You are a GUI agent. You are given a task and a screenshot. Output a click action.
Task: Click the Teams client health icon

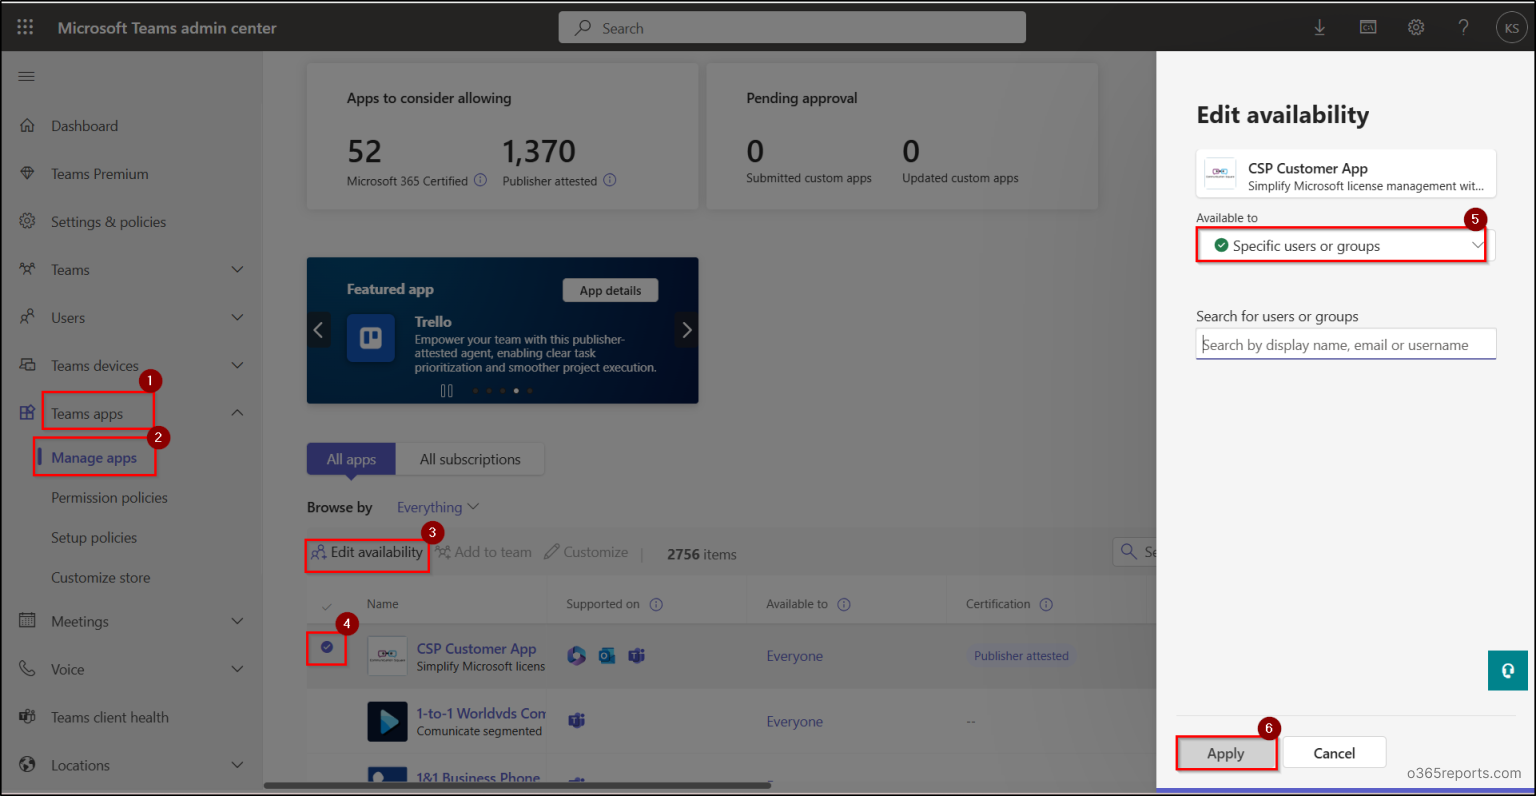click(x=27, y=717)
